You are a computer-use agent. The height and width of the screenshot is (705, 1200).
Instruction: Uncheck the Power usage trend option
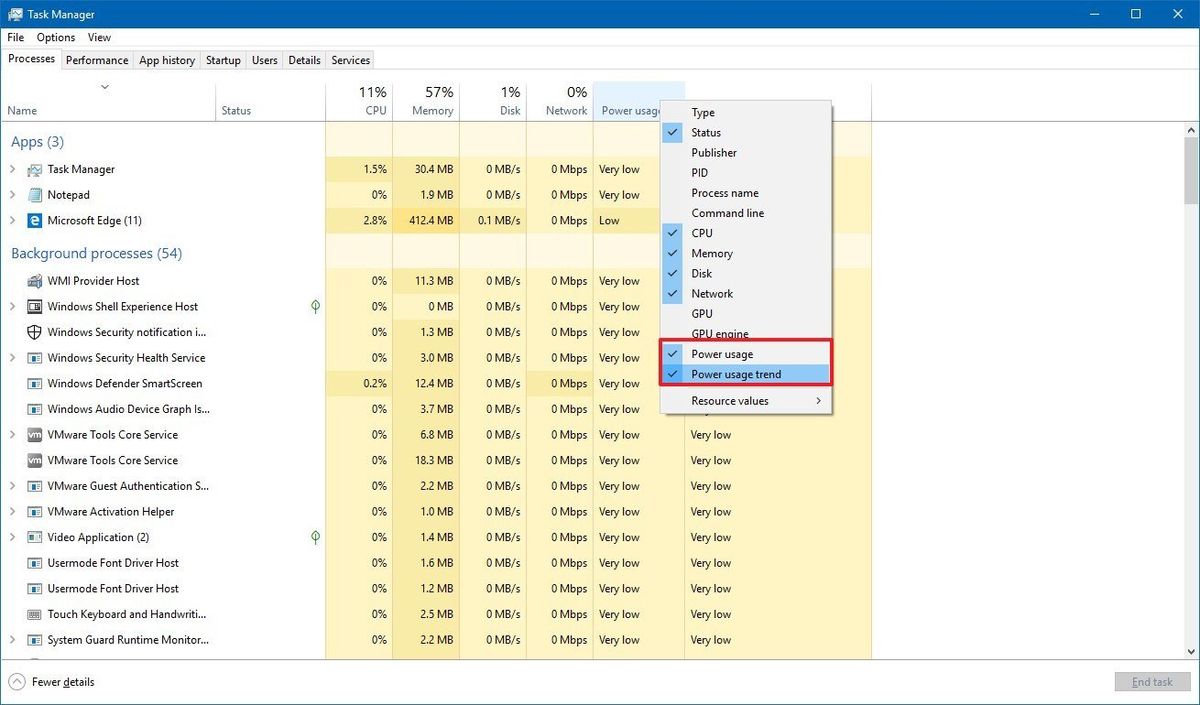[736, 374]
